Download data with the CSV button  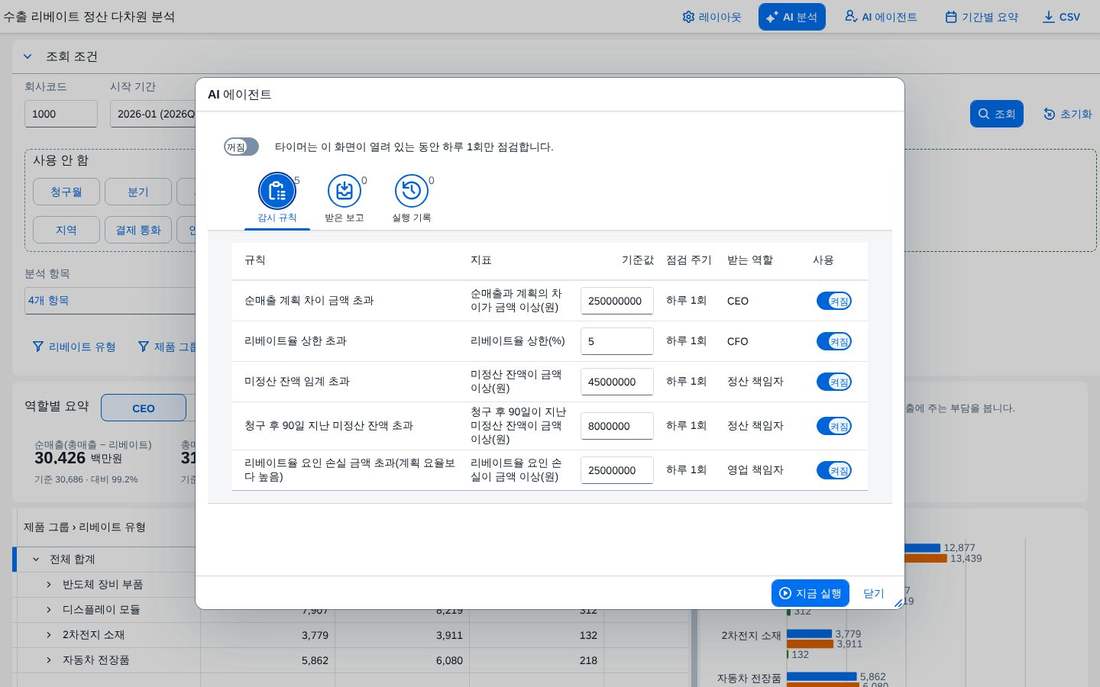tap(1061, 17)
